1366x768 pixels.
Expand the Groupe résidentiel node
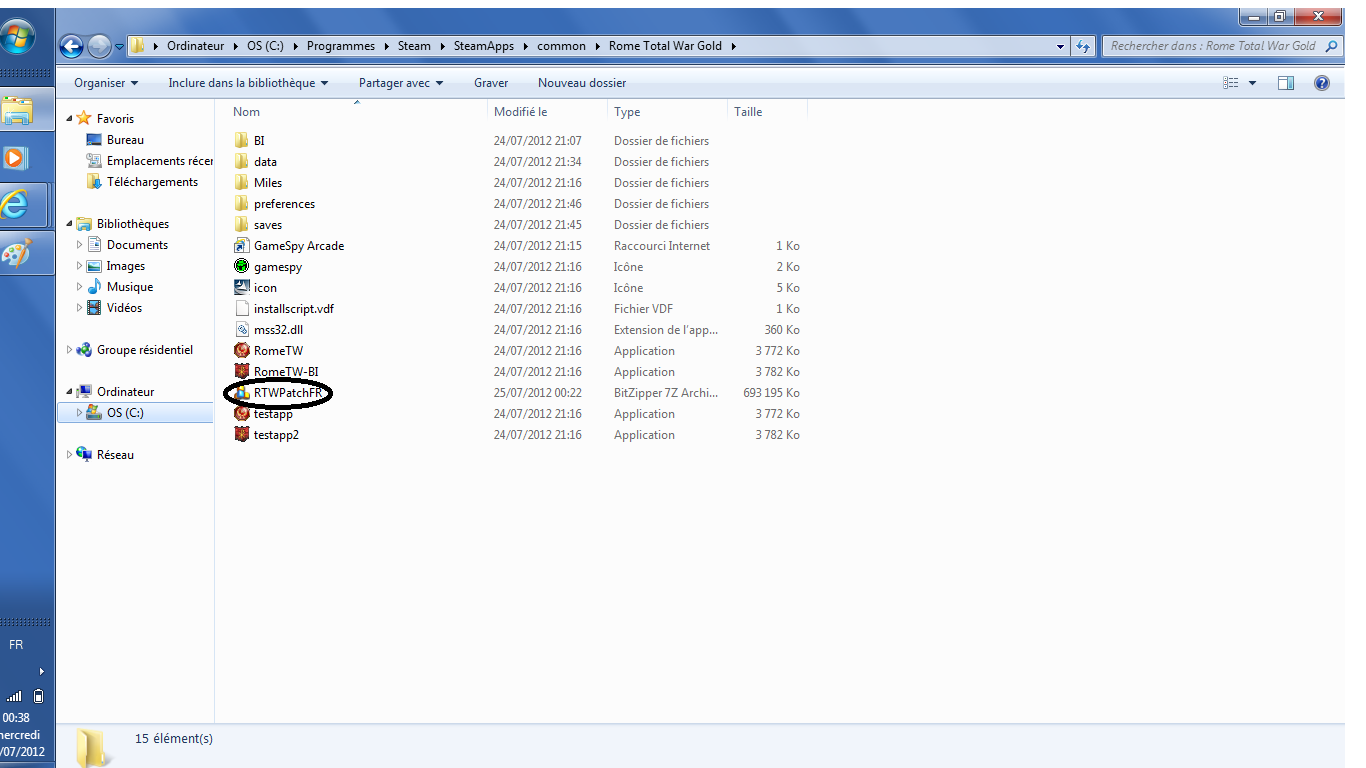tap(70, 350)
